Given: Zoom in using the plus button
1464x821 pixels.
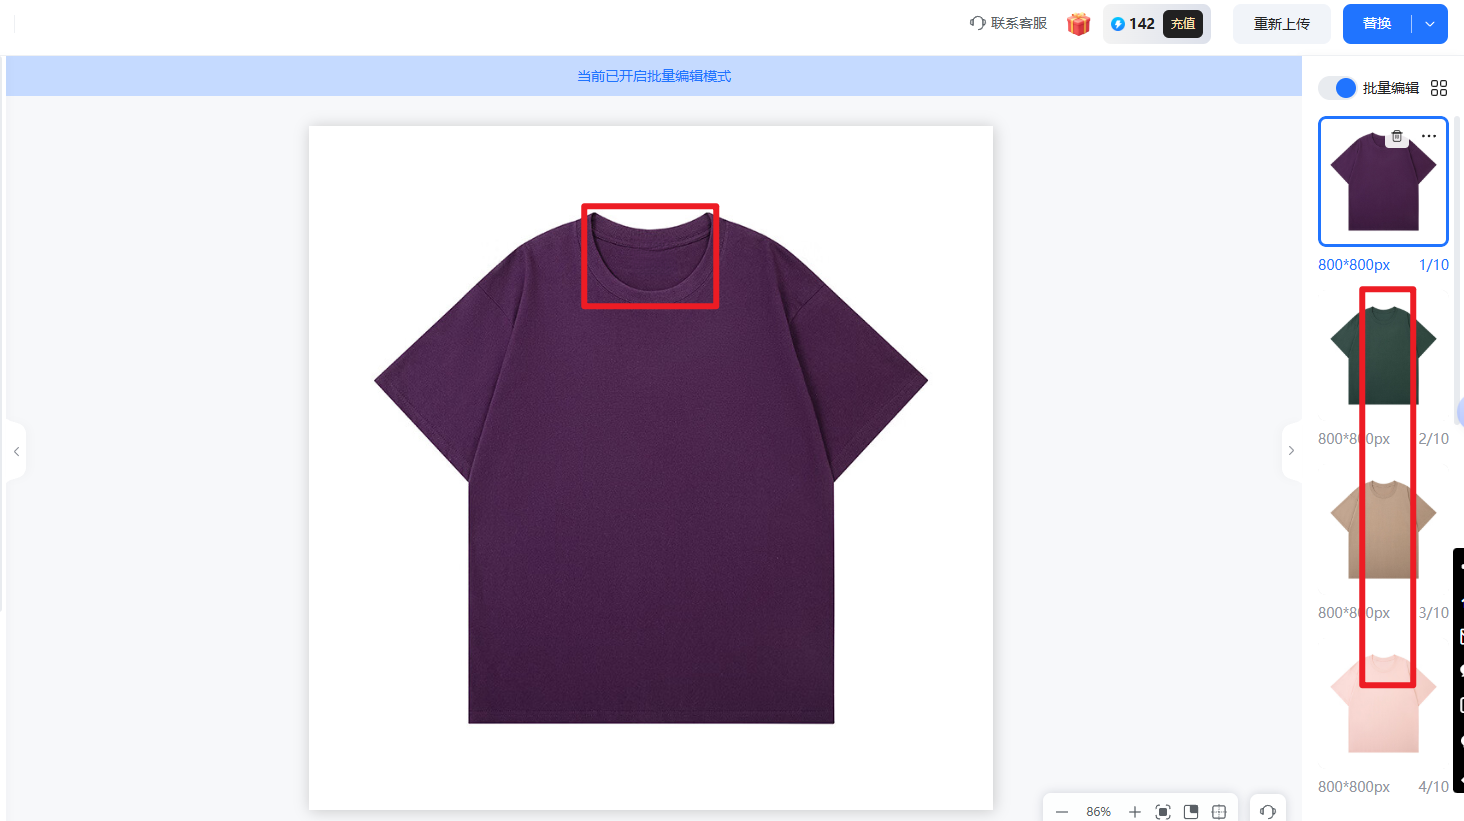Looking at the screenshot, I should (1135, 812).
